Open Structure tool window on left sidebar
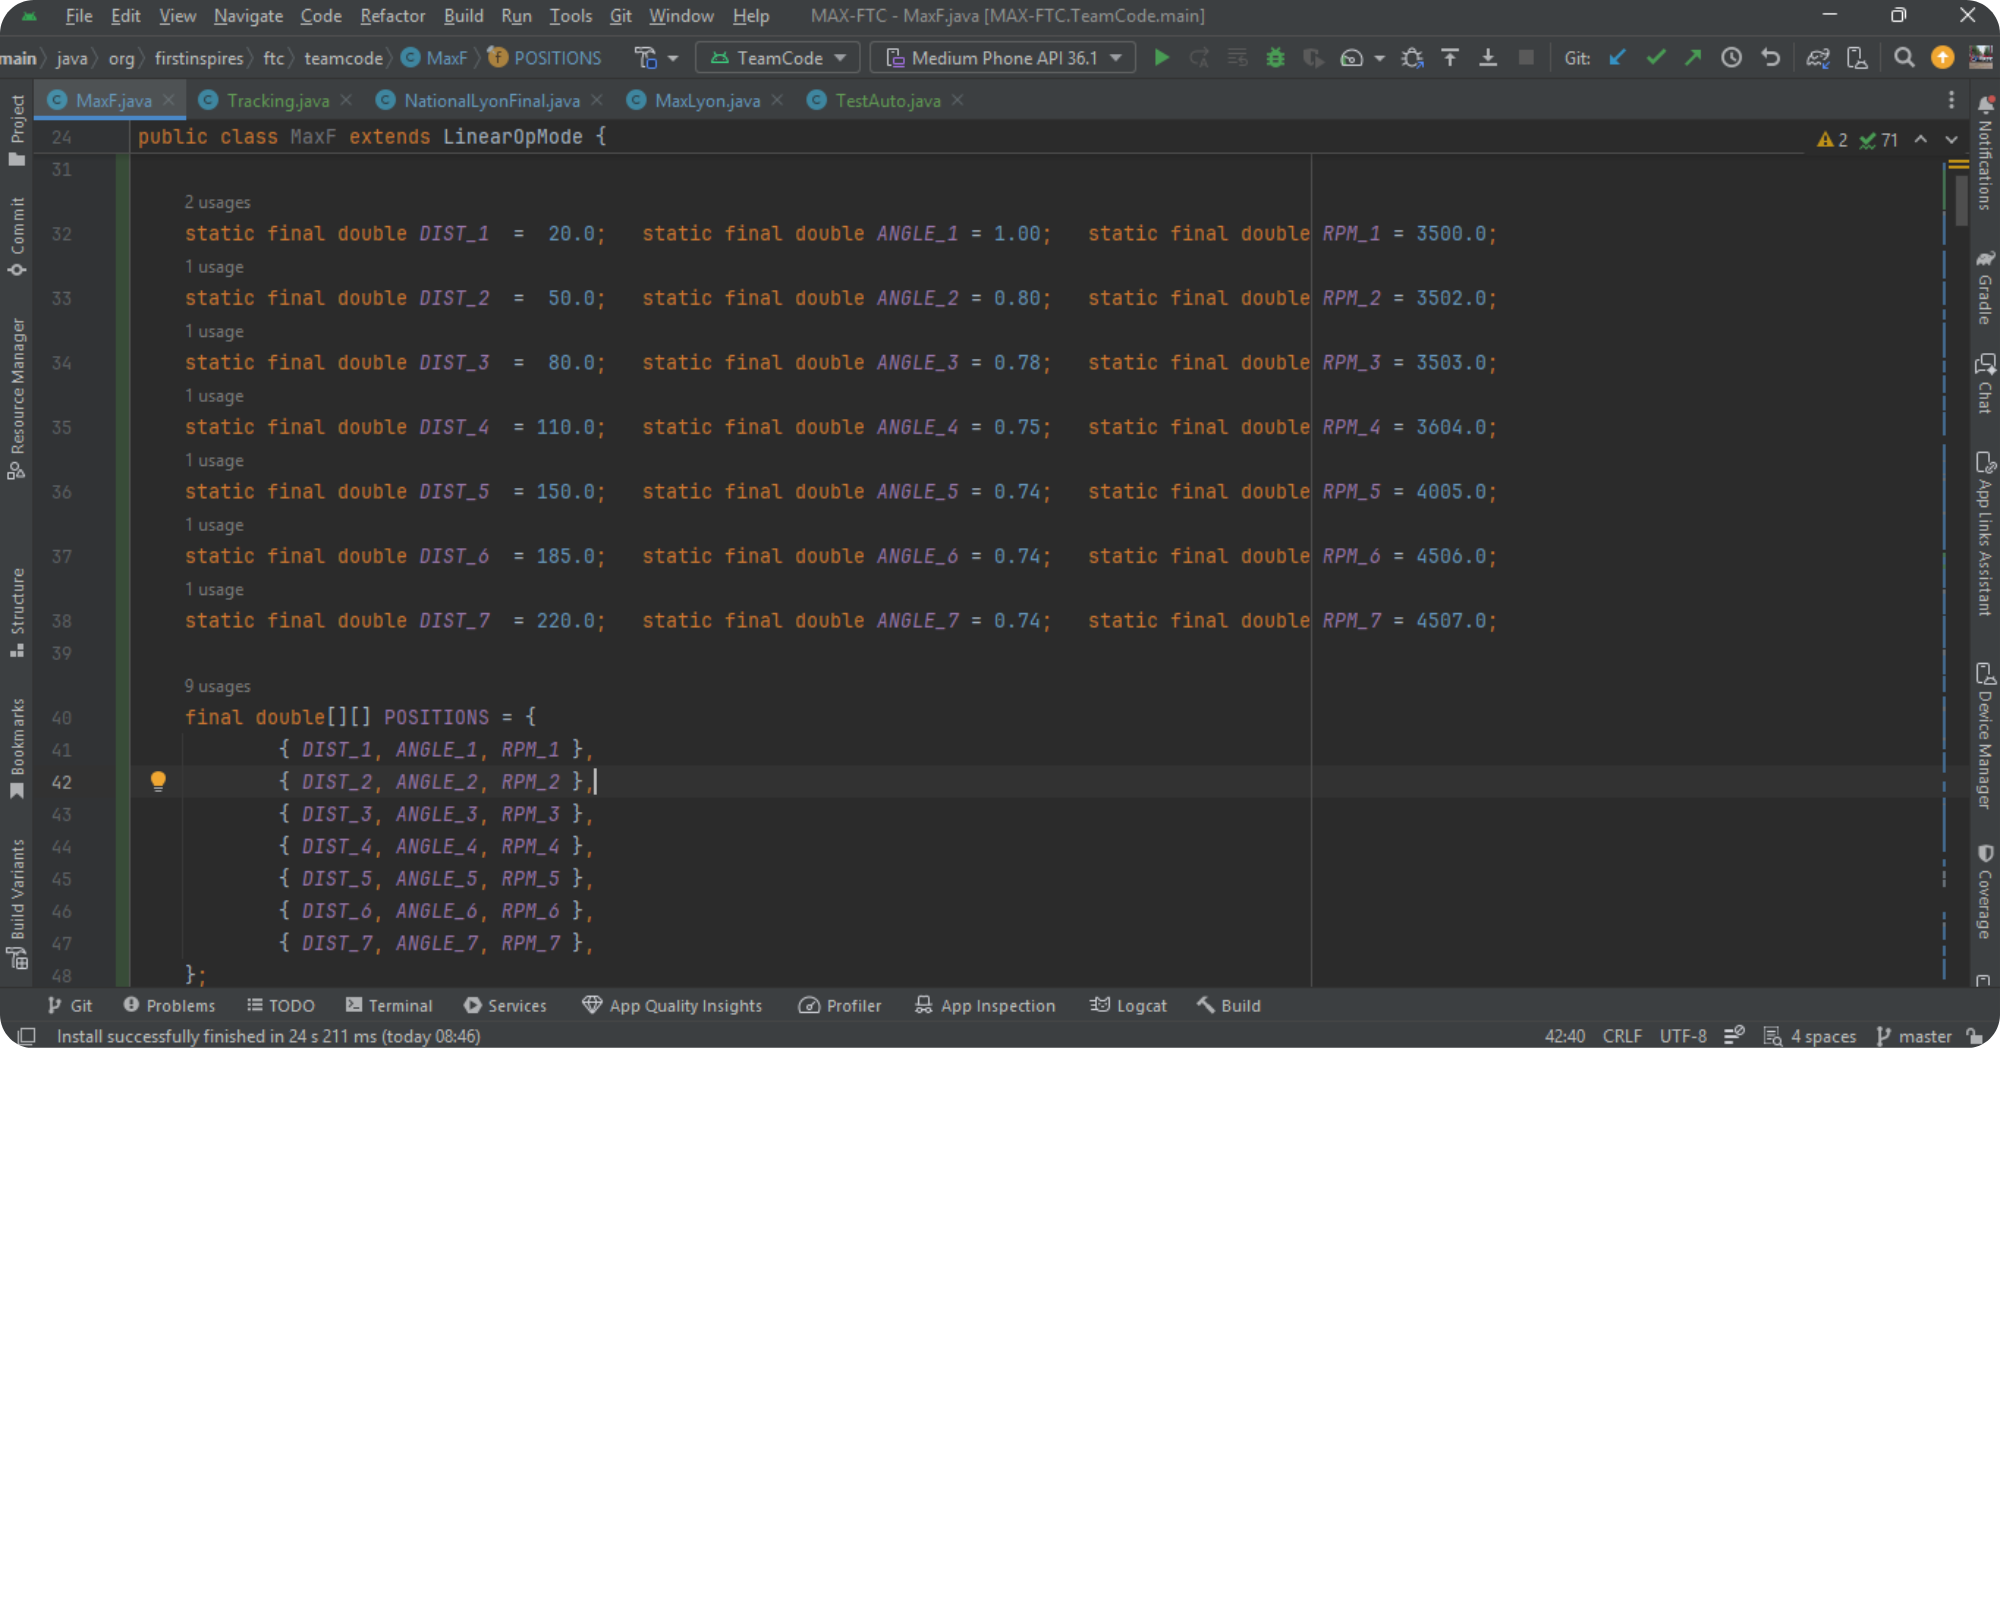This screenshot has height=1600, width=2000. 17,612
